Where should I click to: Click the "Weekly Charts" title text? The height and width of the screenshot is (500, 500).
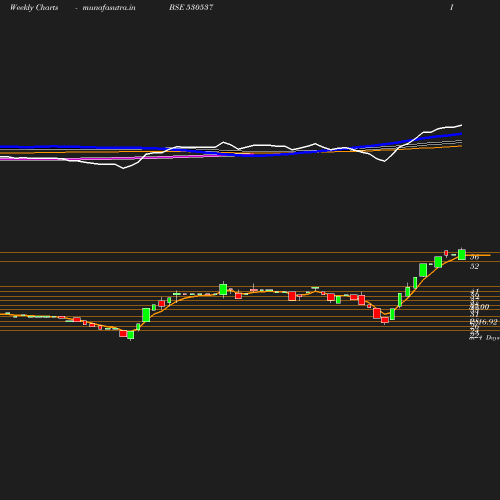[x=34, y=8]
